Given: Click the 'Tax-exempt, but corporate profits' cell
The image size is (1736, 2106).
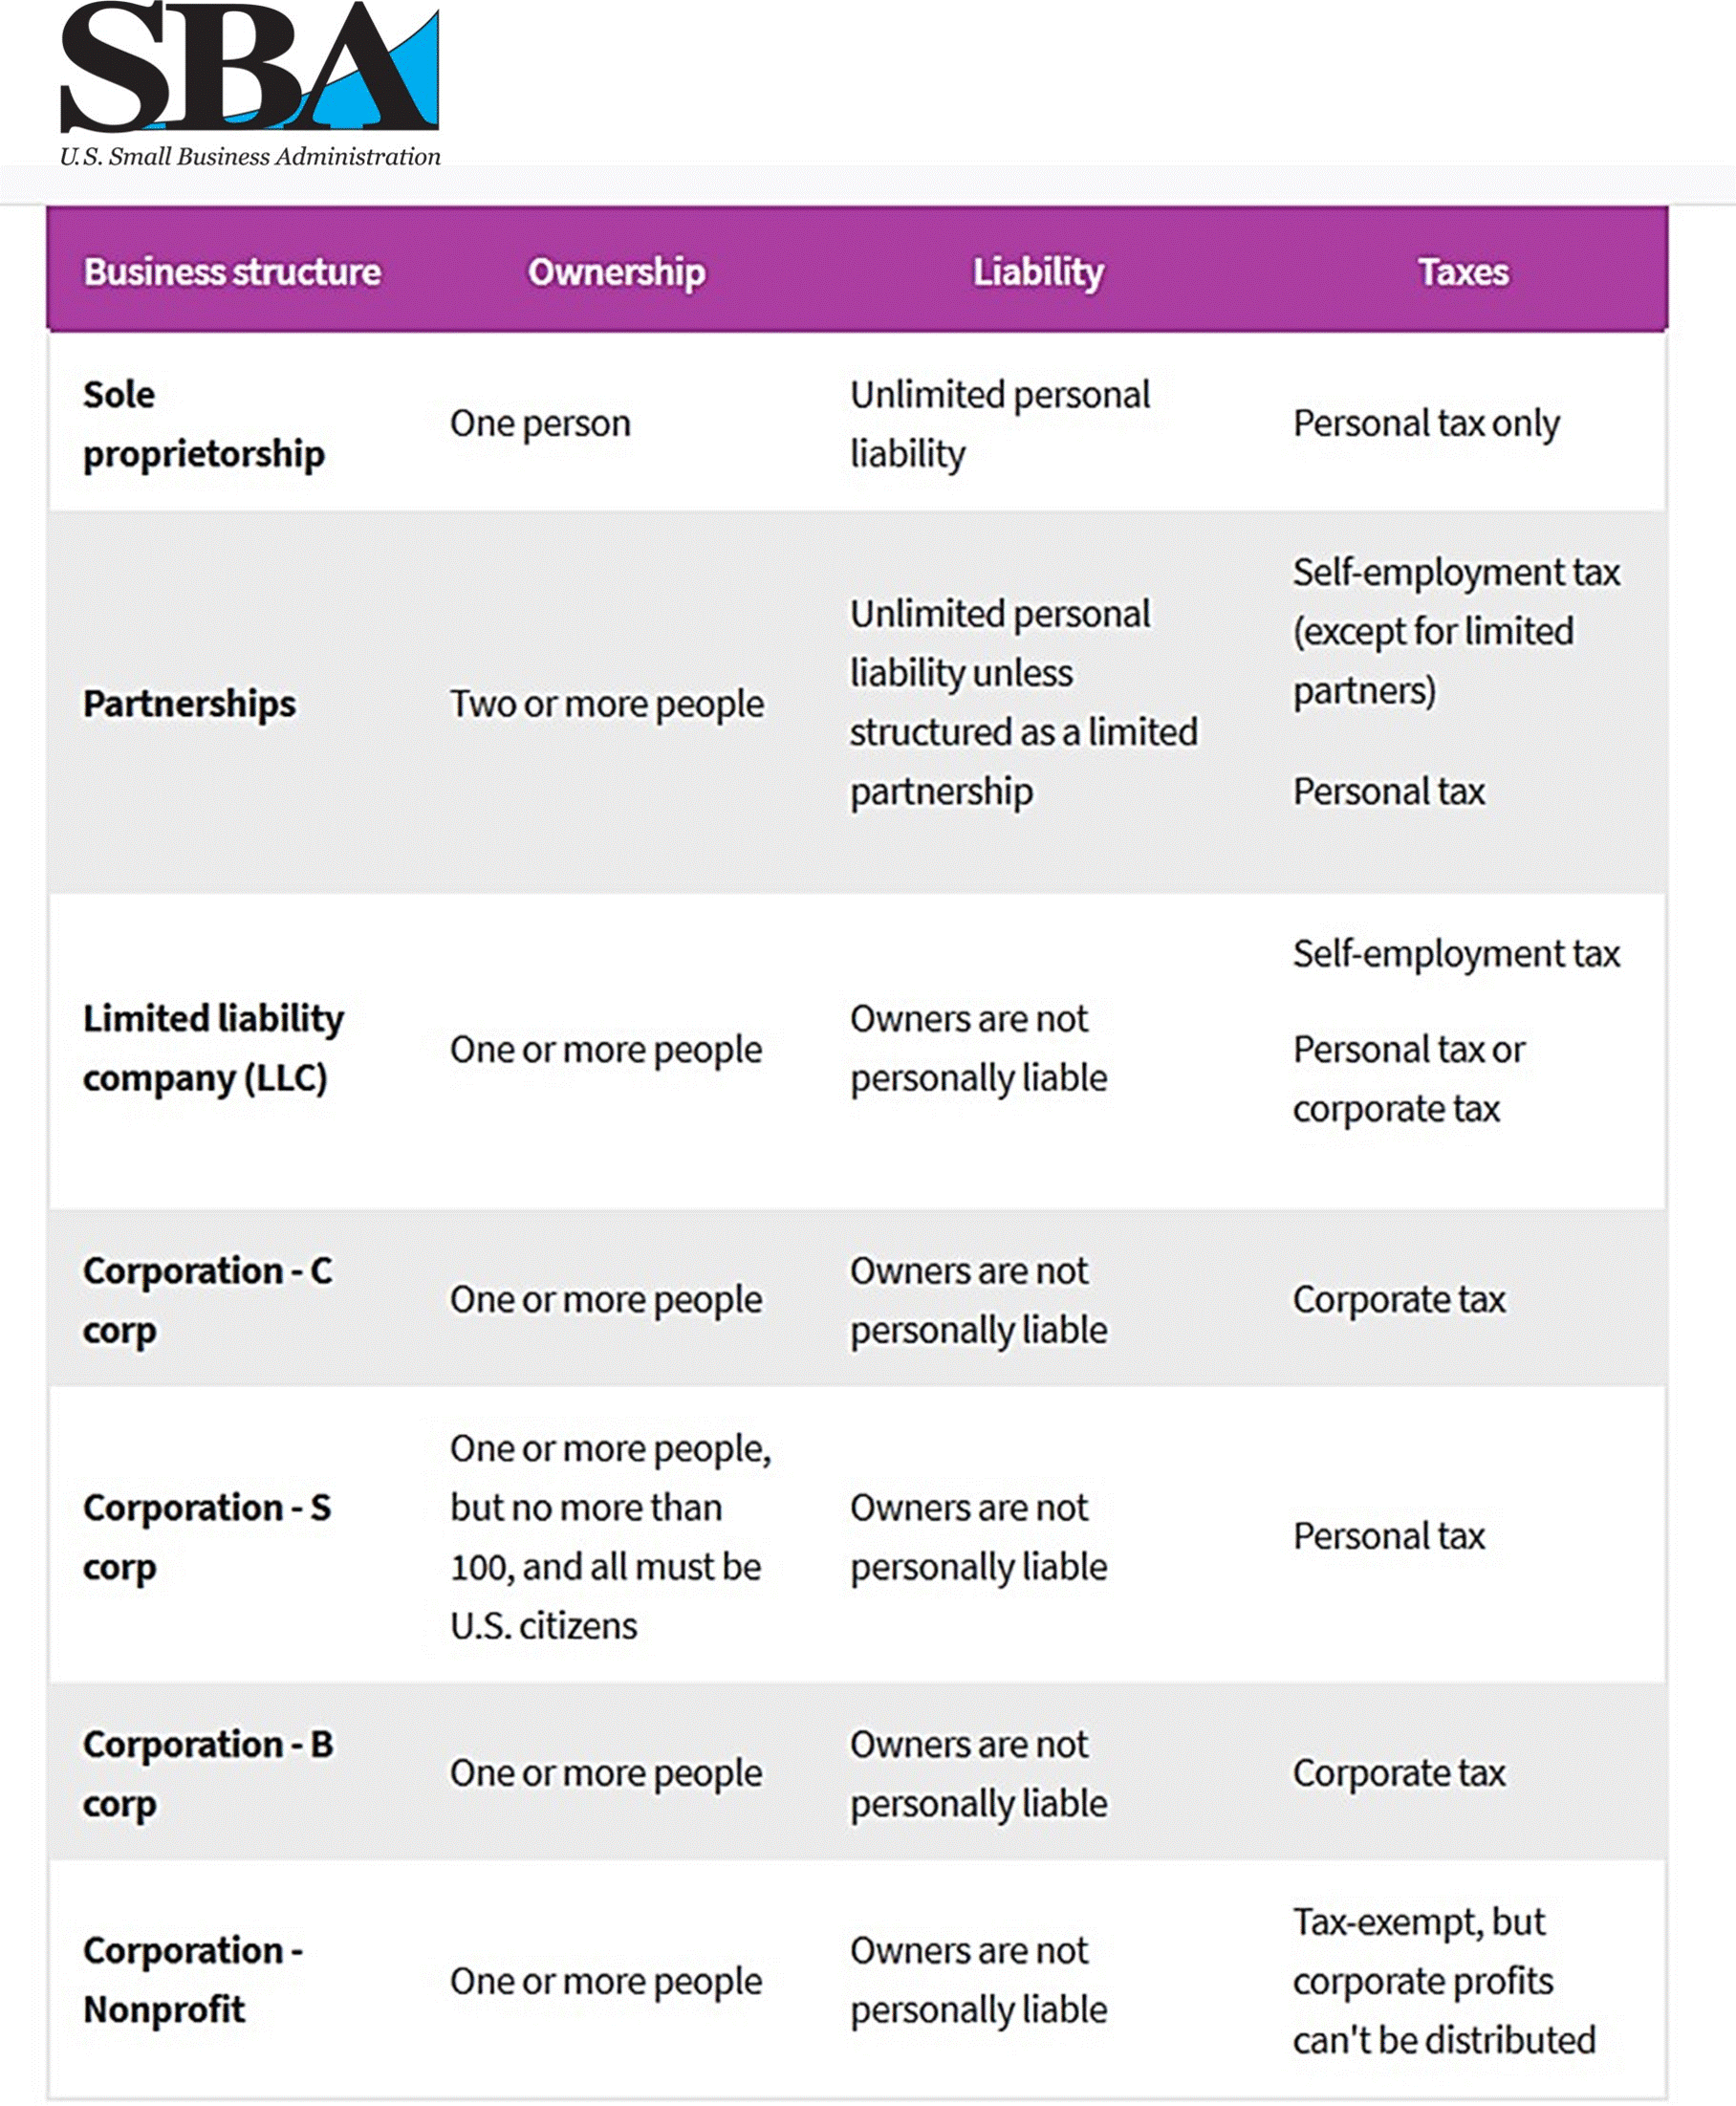Looking at the screenshot, I should [1444, 1980].
